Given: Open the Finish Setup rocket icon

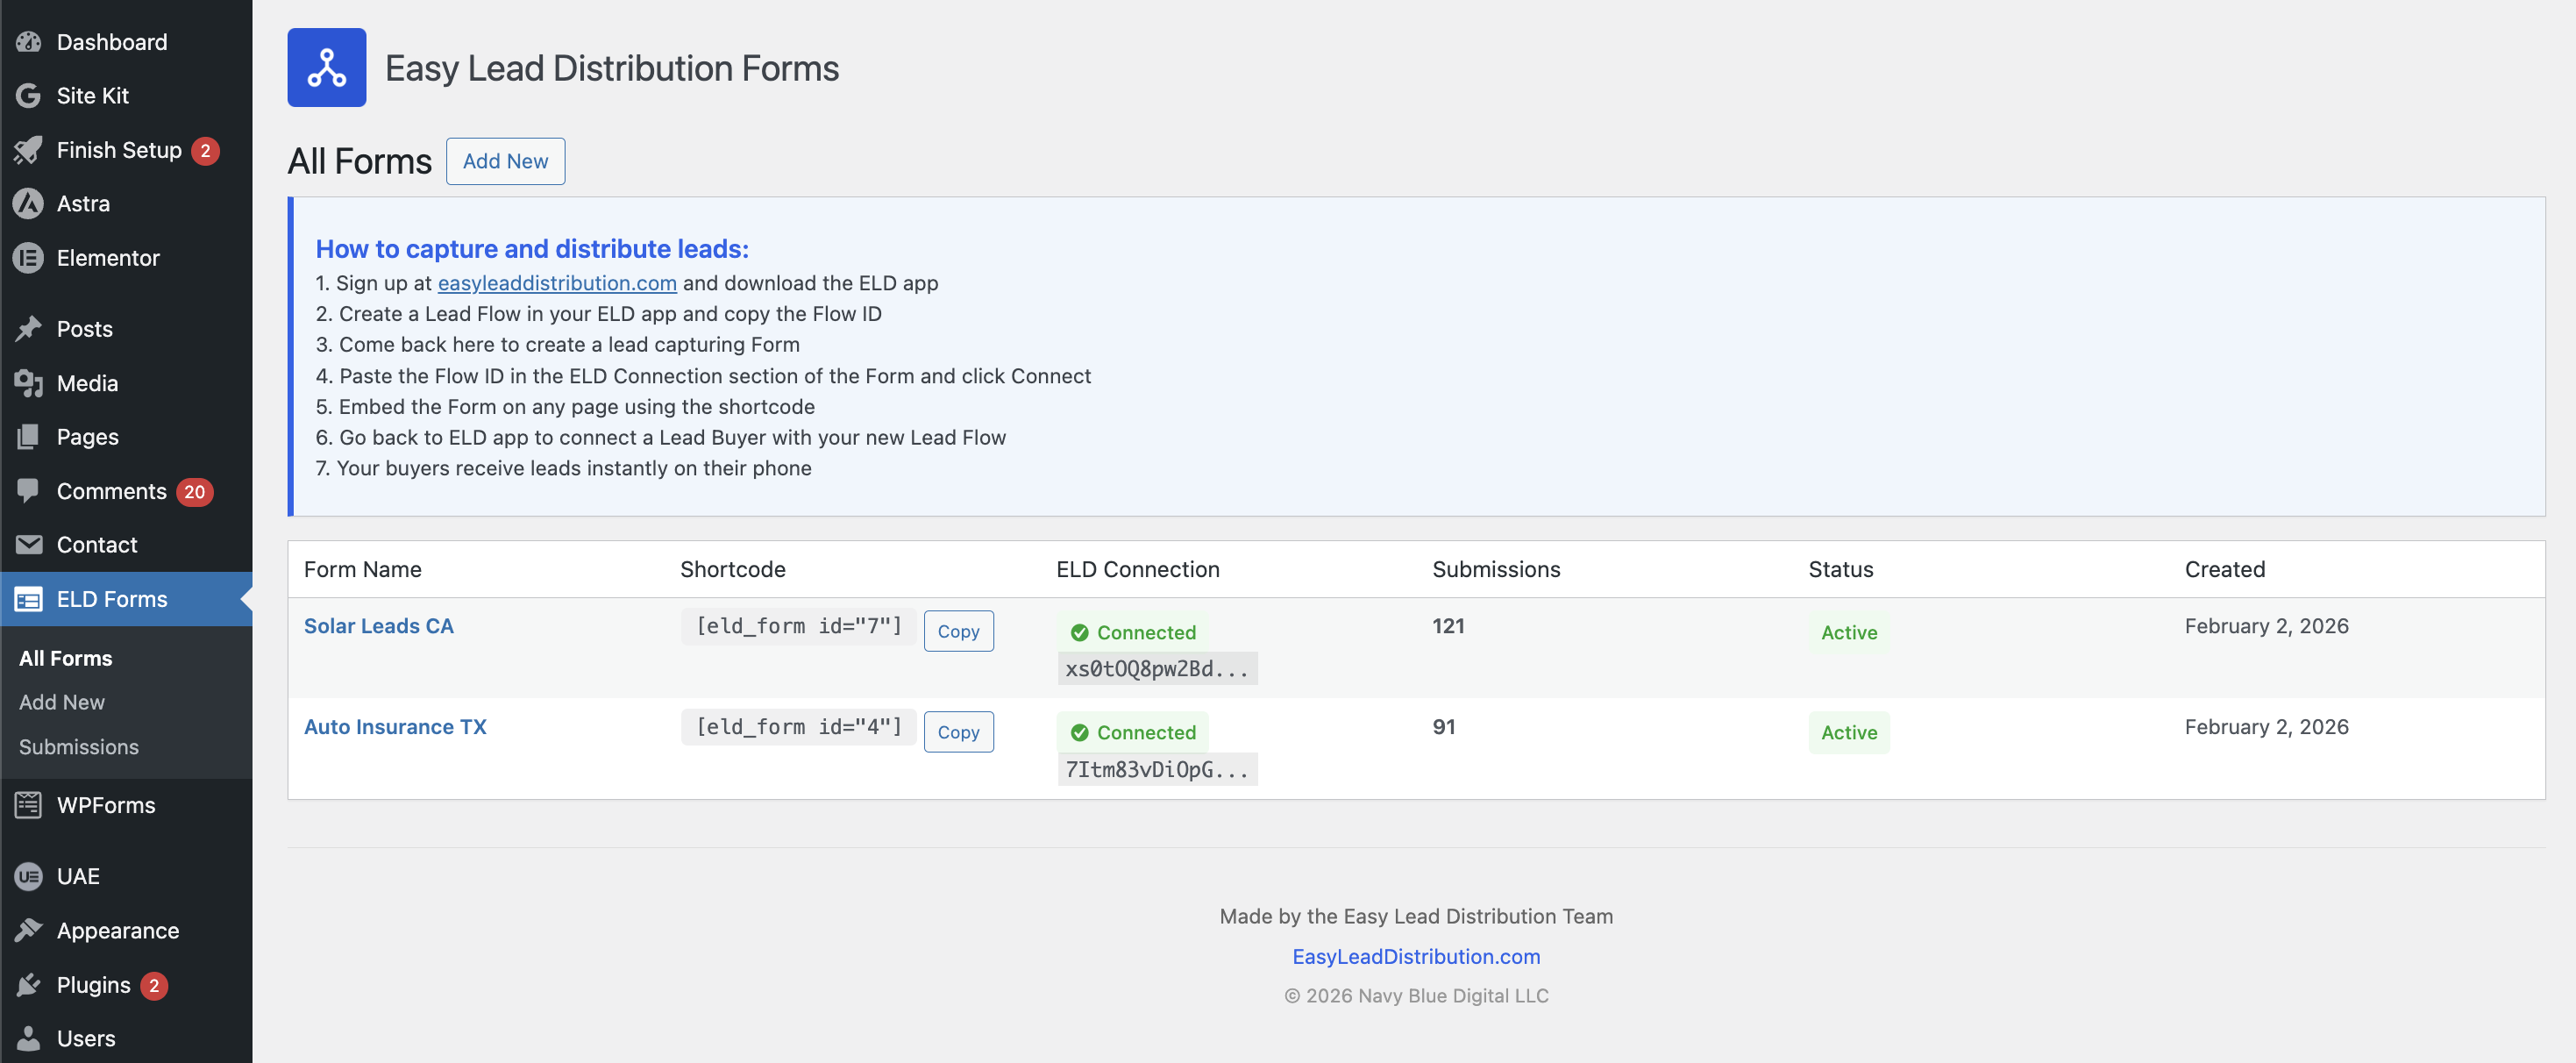Looking at the screenshot, I should click(29, 150).
